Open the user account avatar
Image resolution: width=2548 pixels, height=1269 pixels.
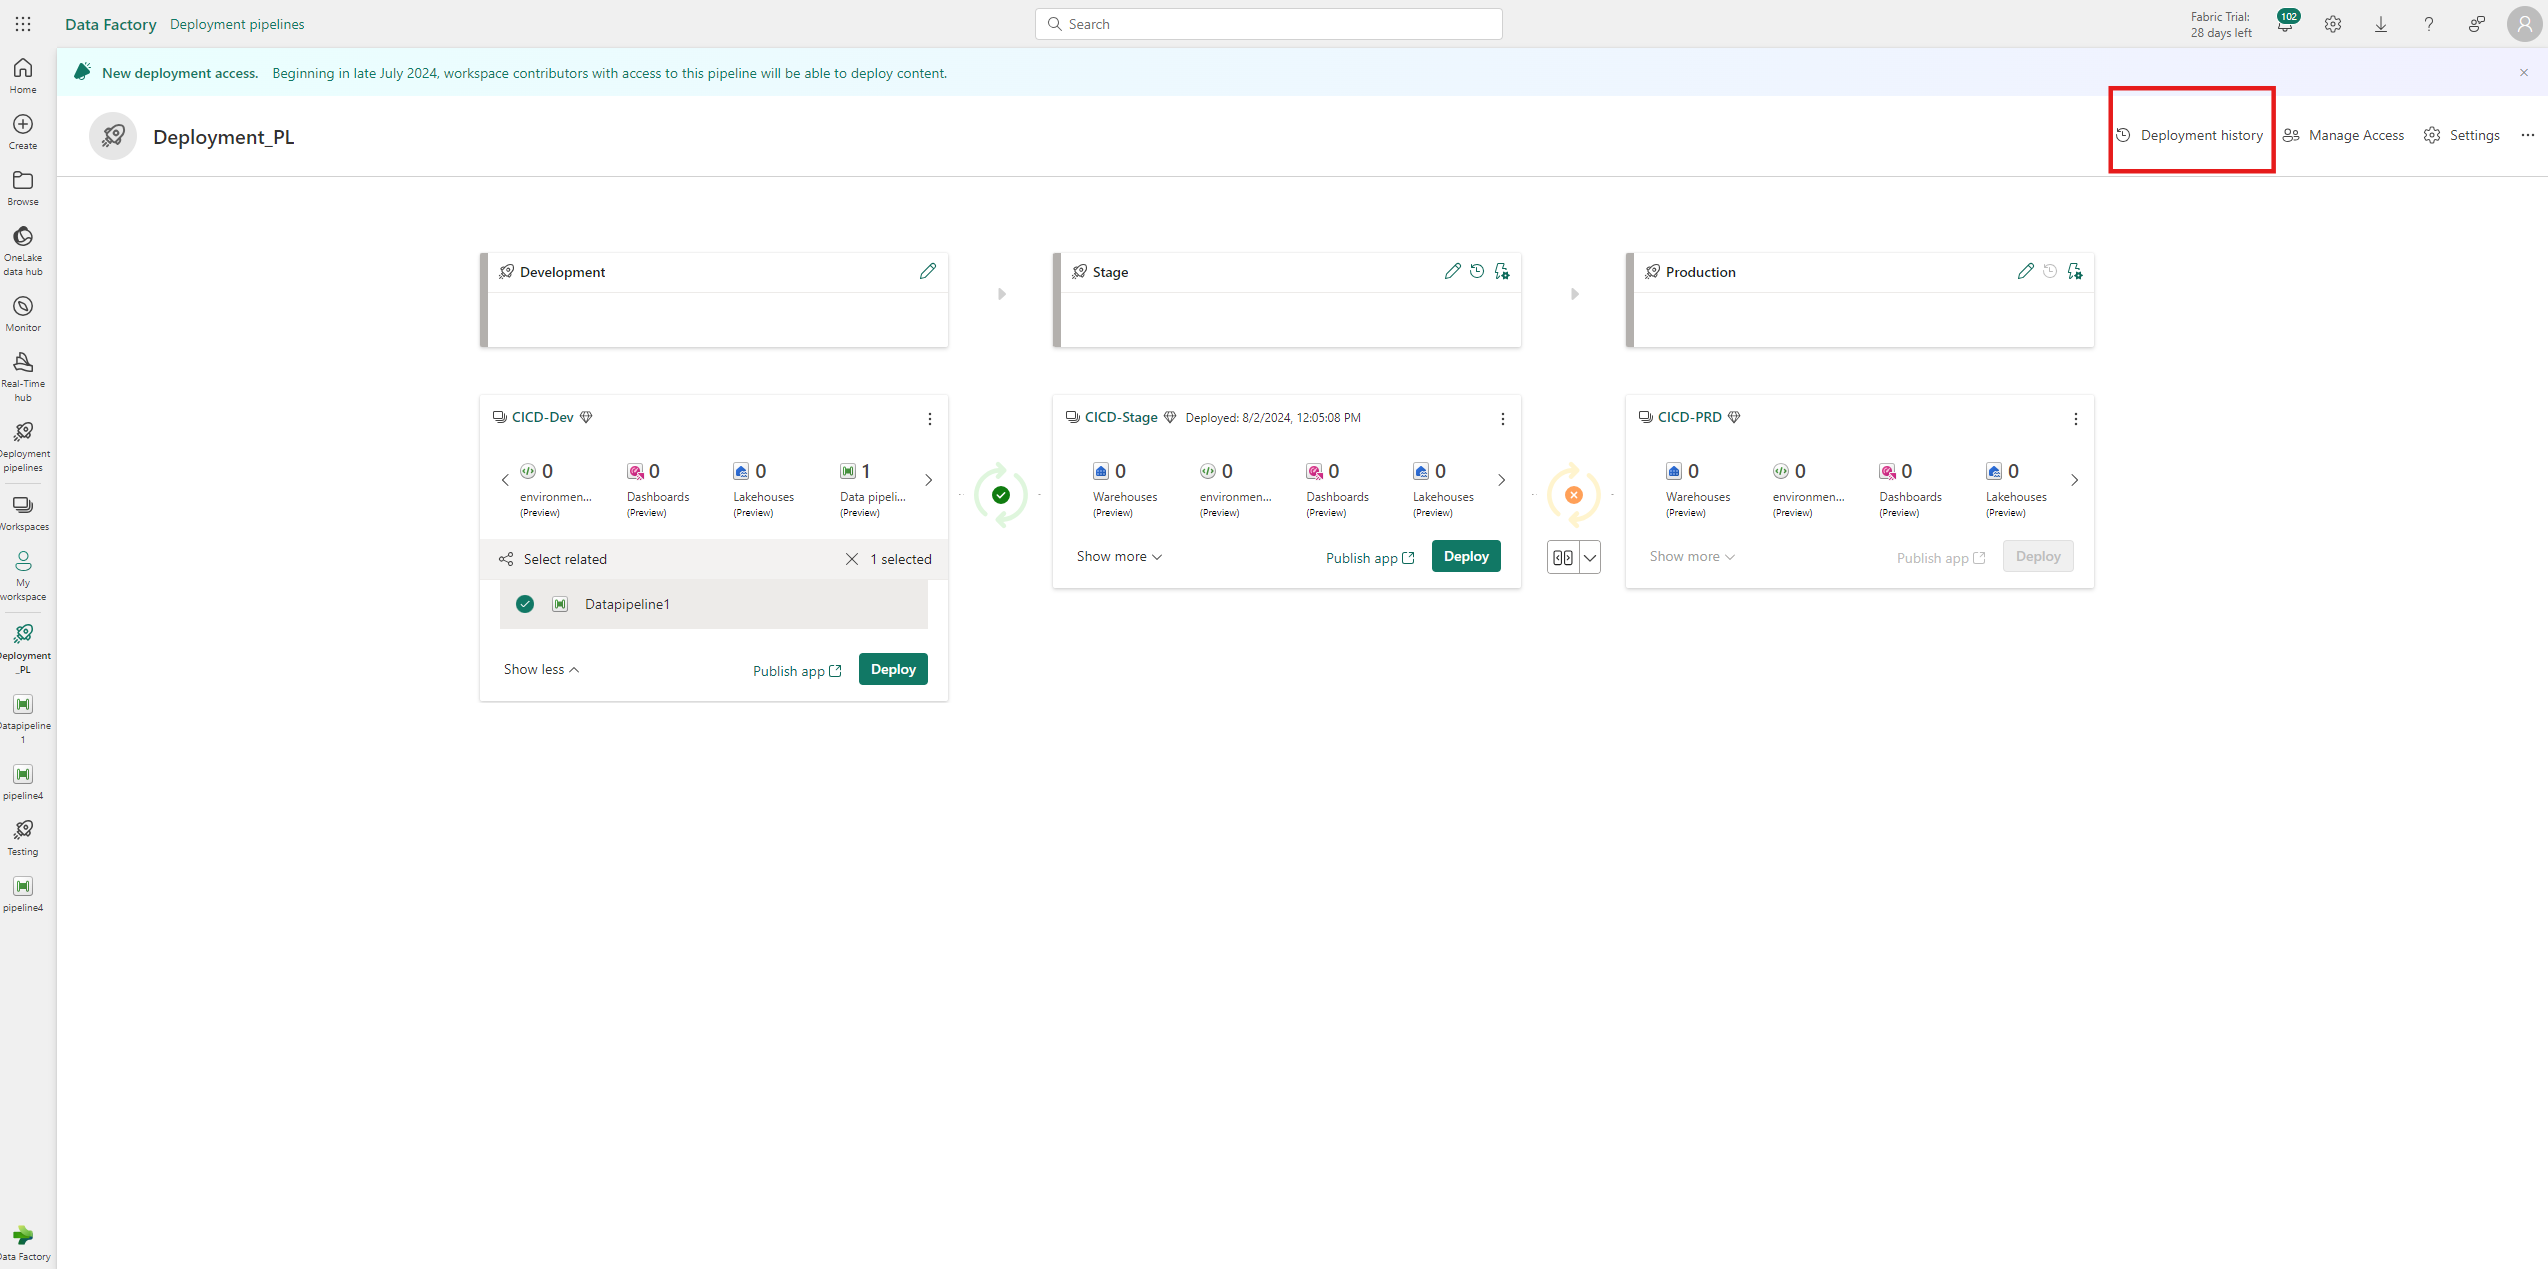tap(2525, 24)
